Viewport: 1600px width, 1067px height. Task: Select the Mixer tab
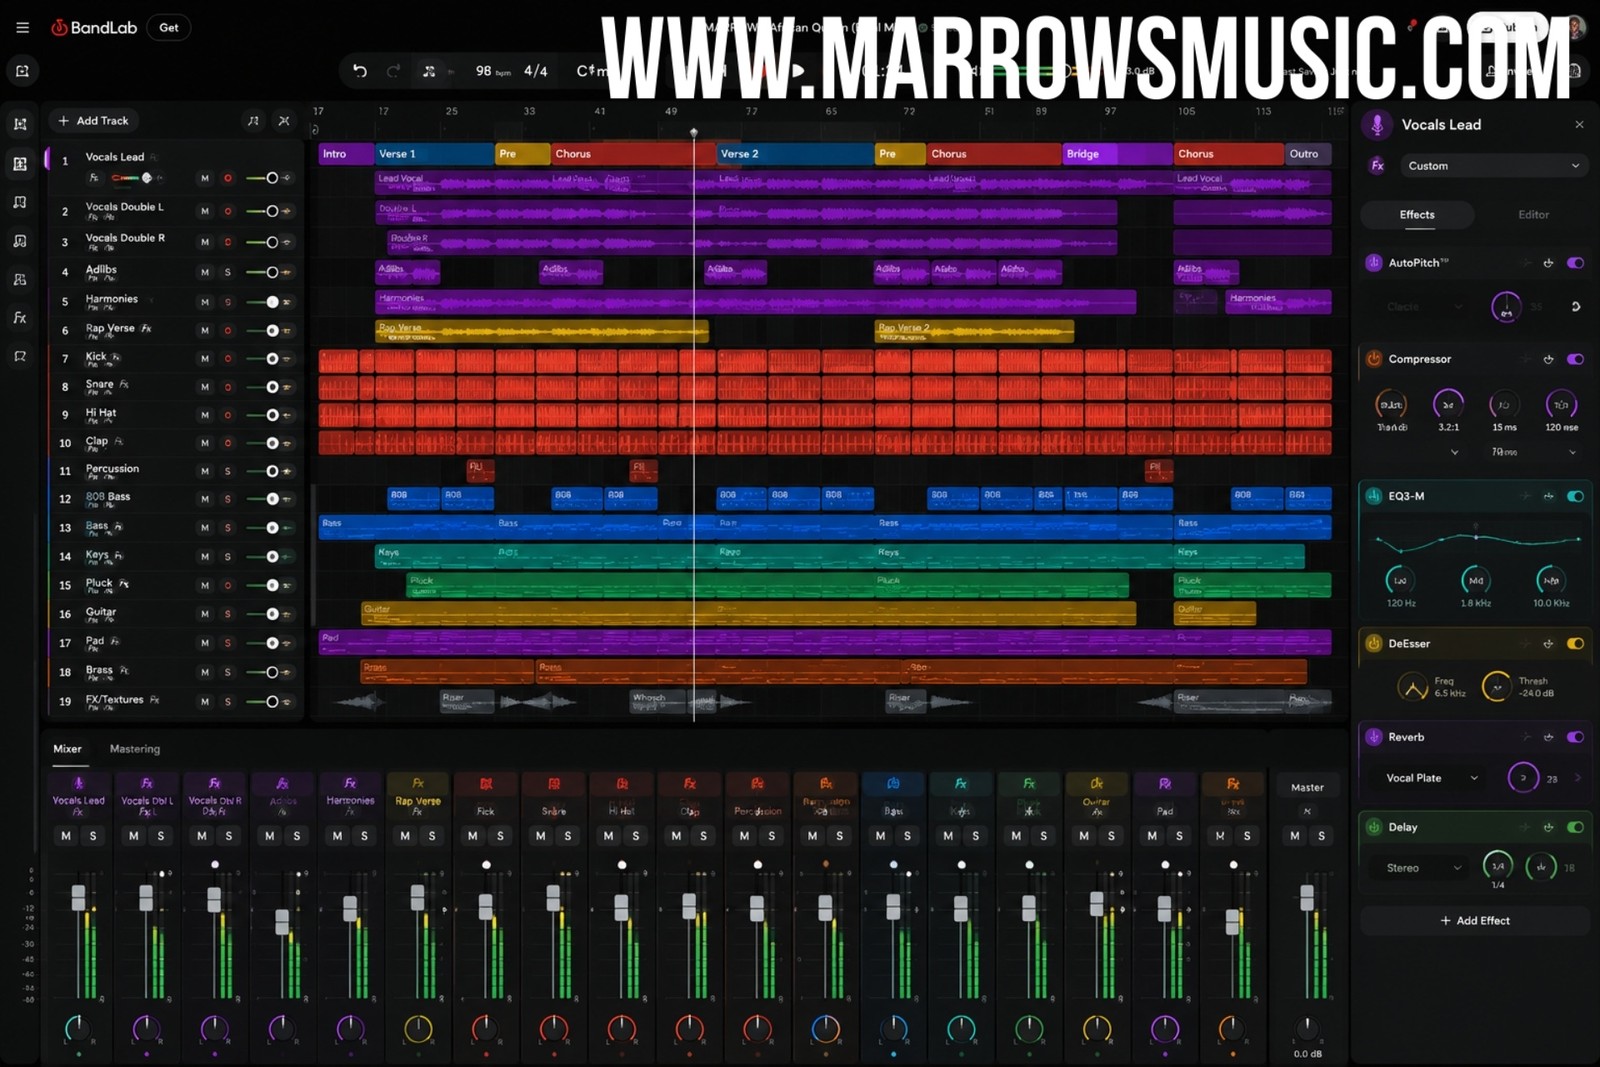(68, 749)
